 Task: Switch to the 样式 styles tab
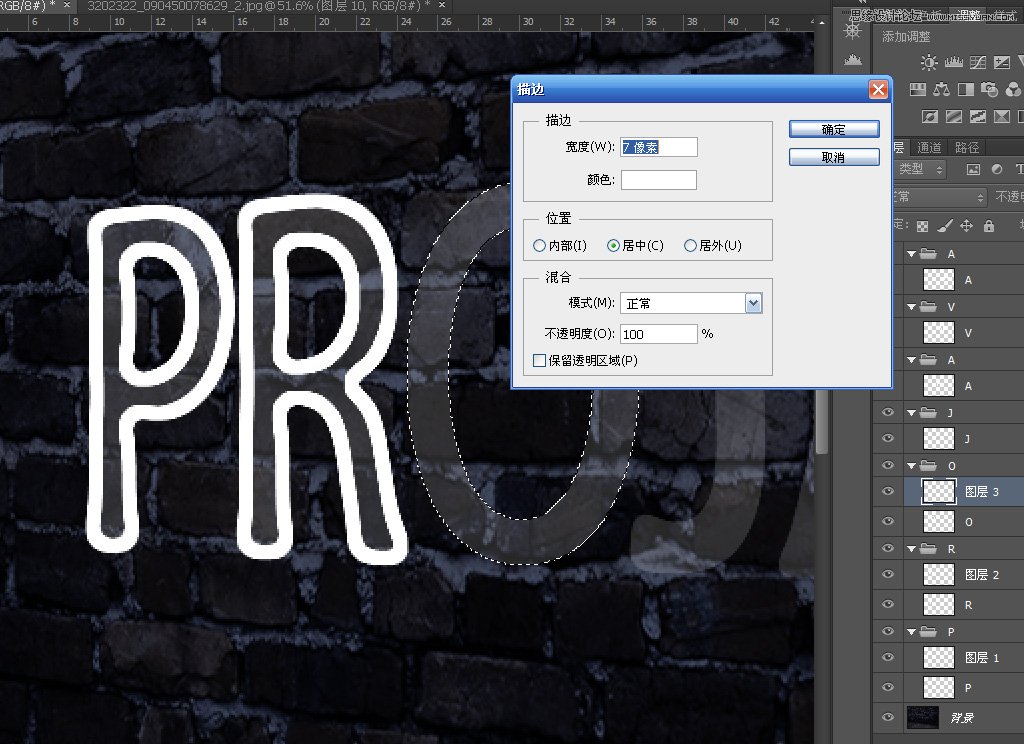tap(1005, 14)
